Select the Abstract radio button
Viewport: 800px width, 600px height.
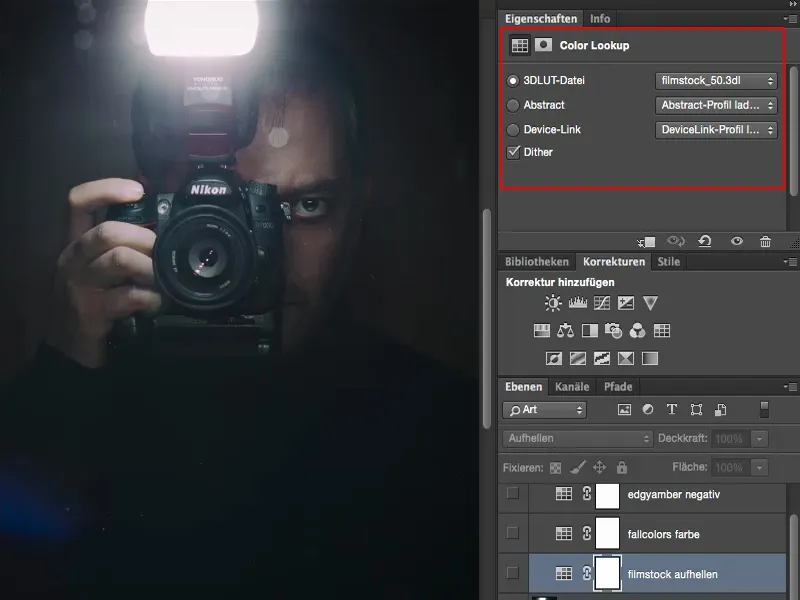tap(513, 105)
